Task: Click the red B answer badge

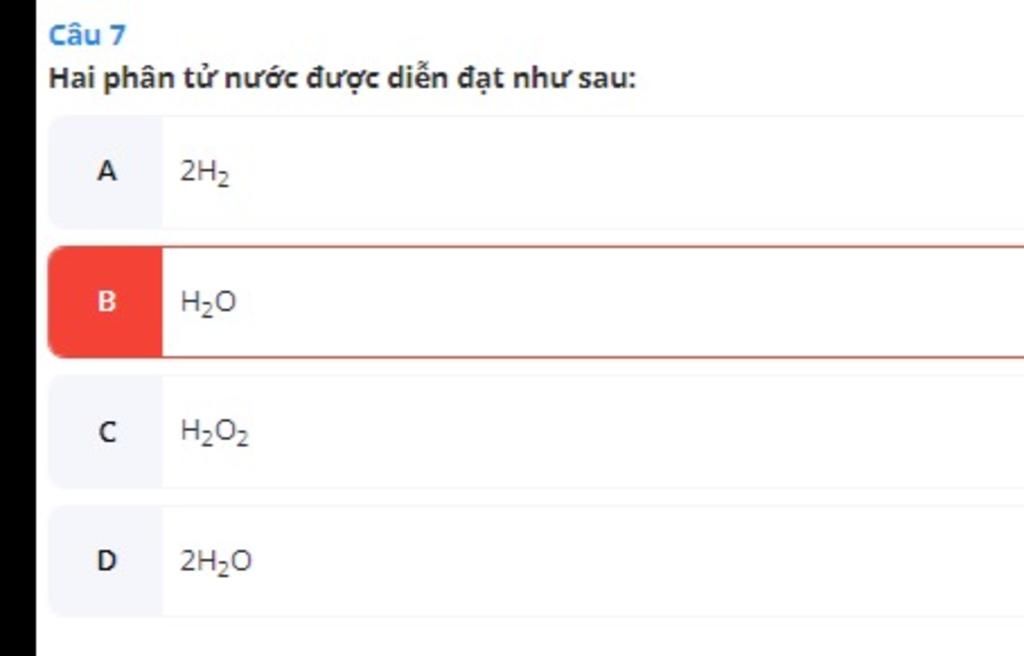Action: [x=106, y=302]
